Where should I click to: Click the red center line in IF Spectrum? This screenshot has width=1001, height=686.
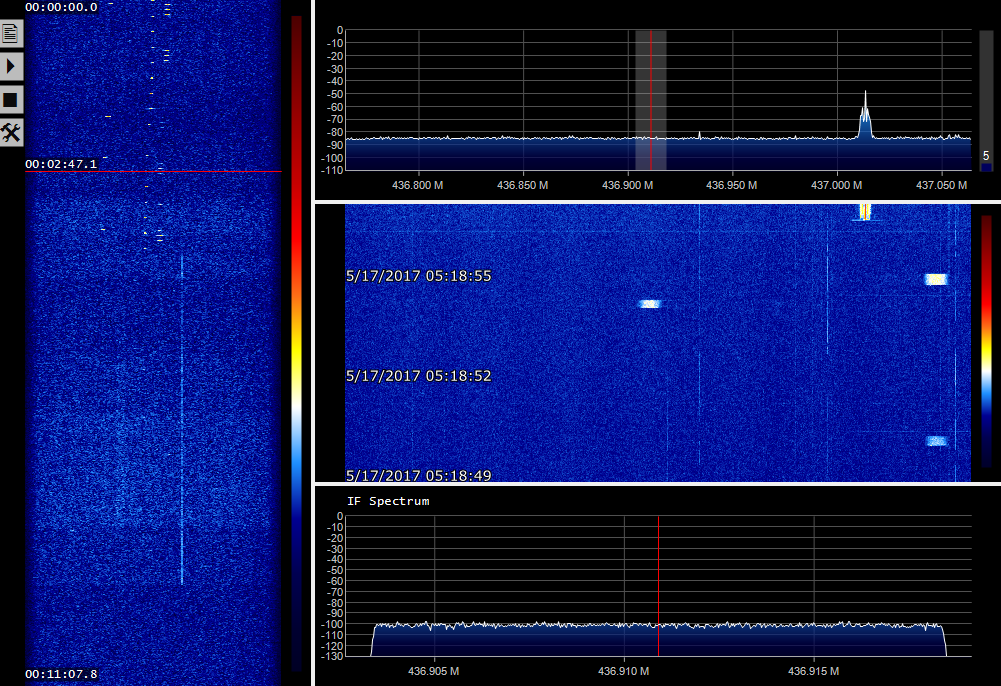[658, 586]
